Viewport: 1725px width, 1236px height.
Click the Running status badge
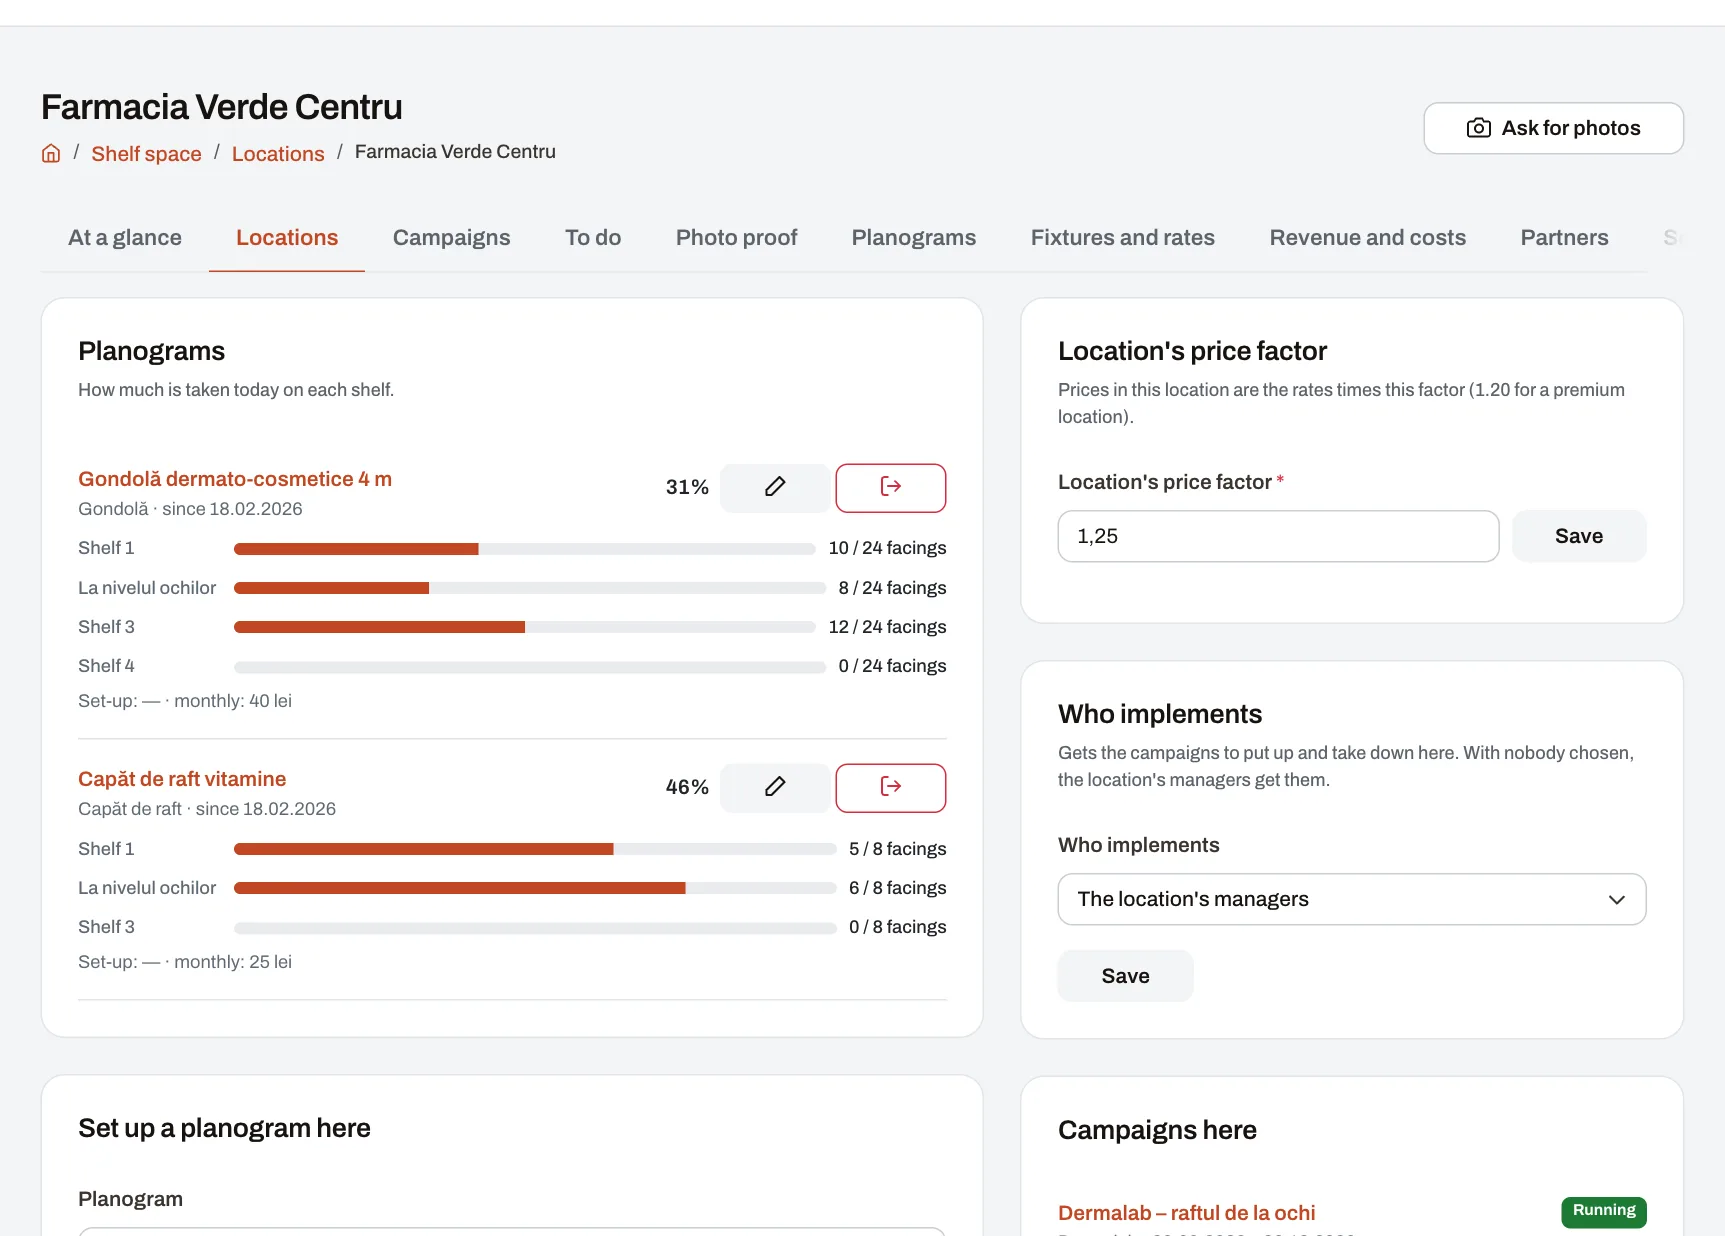pyautogui.click(x=1603, y=1211)
